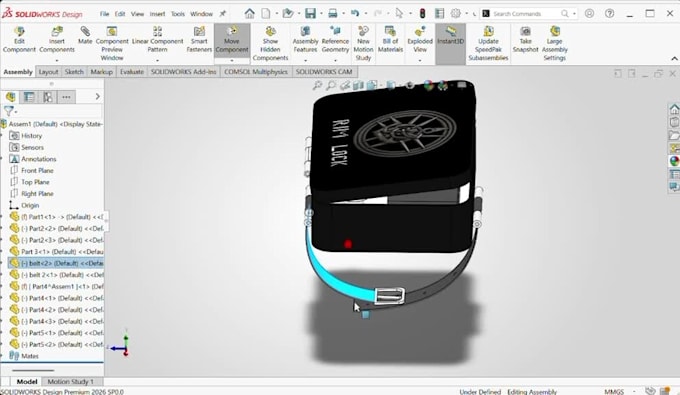The height and width of the screenshot is (395, 680).
Task: Open Reference Geometry tool
Action: [x=335, y=39]
